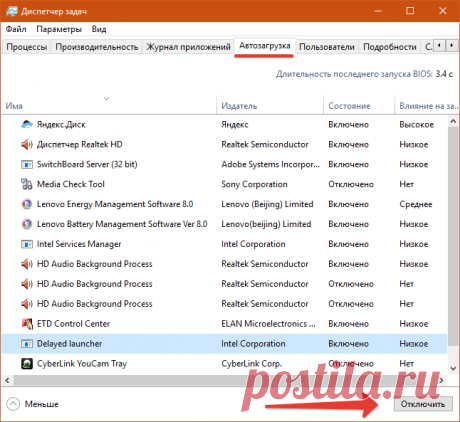This screenshot has height=422, width=460.
Task: Click the Среднее impact value
Action: tap(416, 204)
